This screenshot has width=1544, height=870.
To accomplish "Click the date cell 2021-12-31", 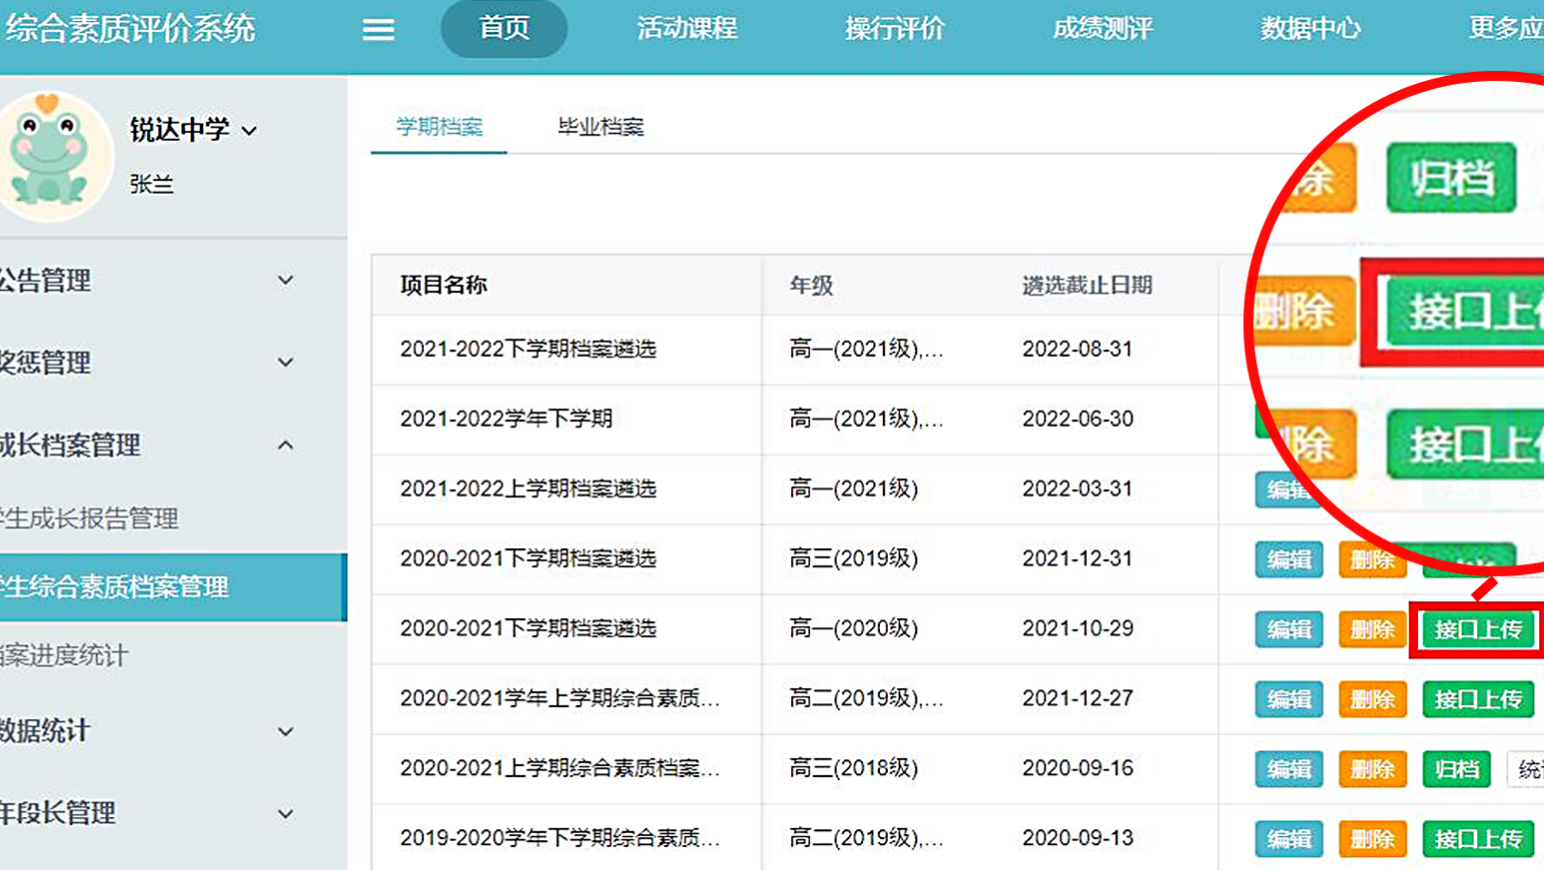I will pyautogui.click(x=1077, y=558).
